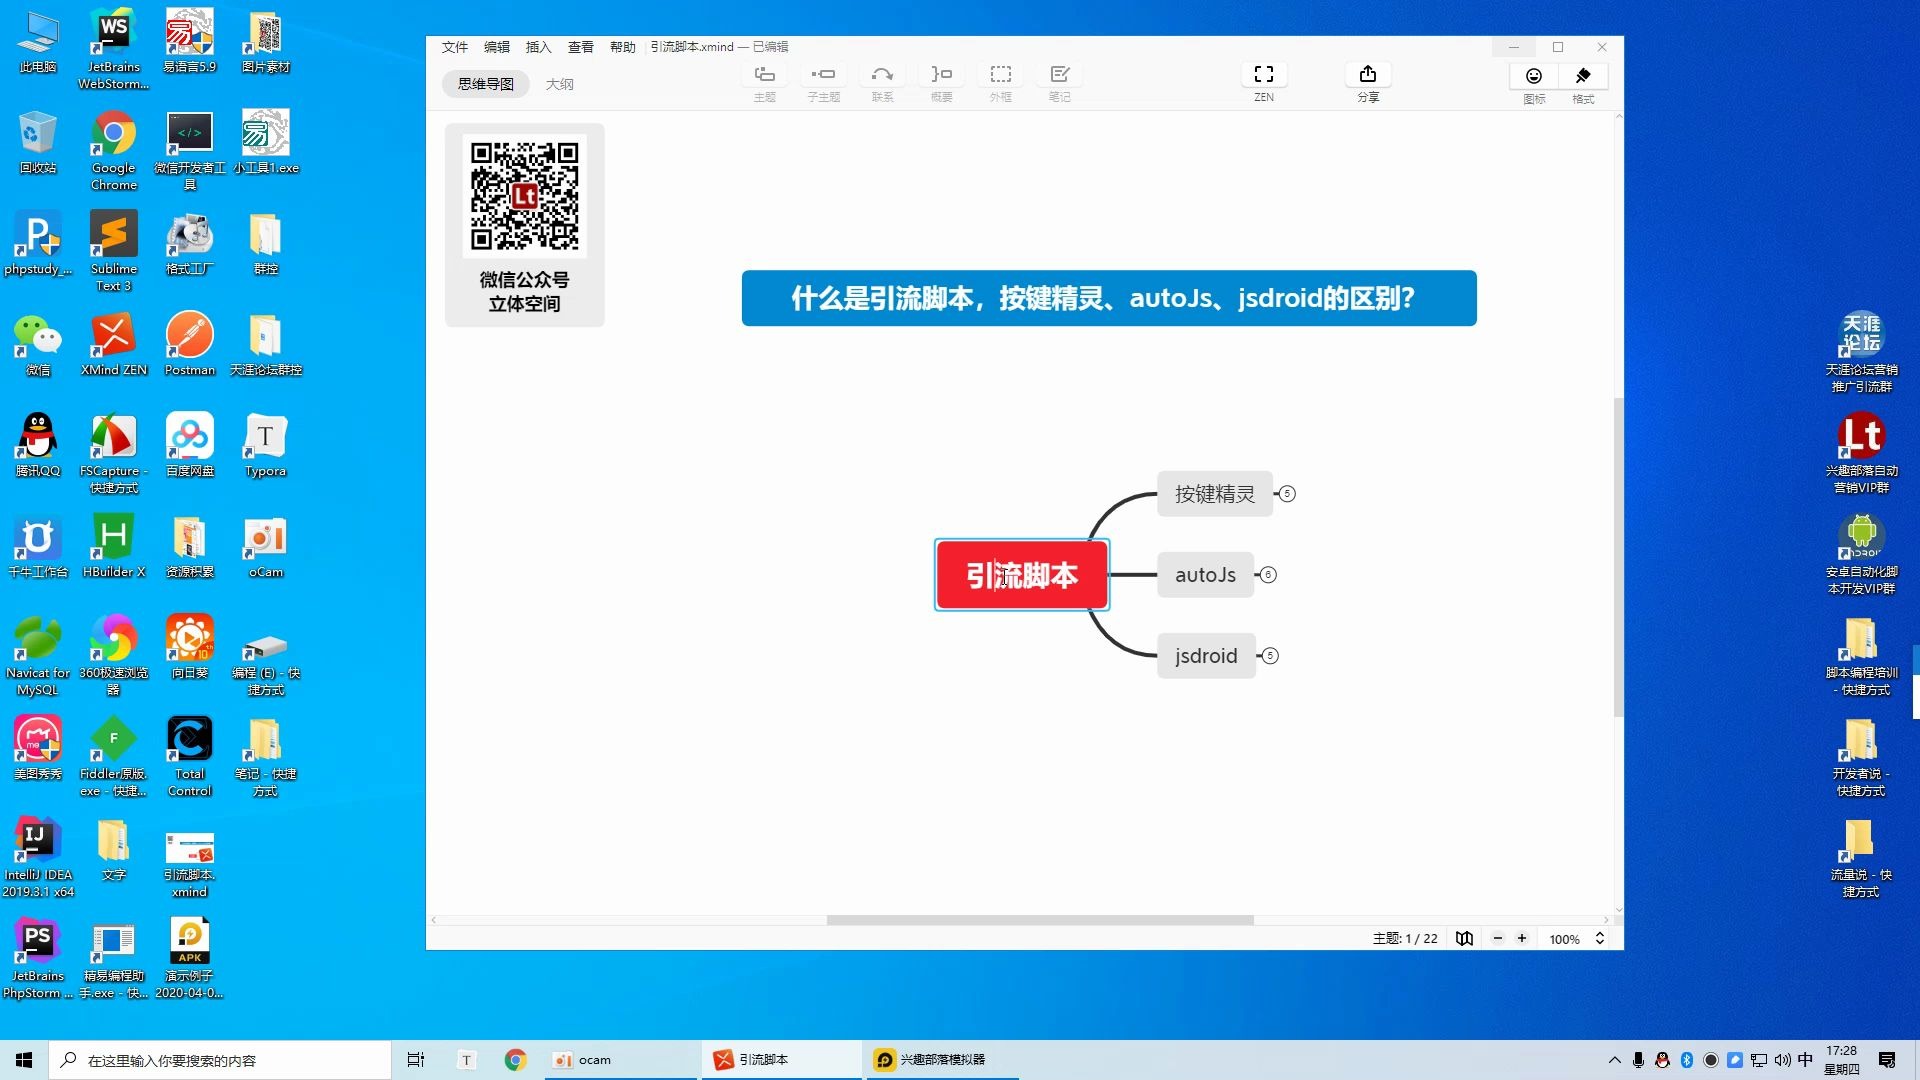Select the Sublime Text 3 desktop icon
This screenshot has height=1080, width=1920.
coord(114,252)
